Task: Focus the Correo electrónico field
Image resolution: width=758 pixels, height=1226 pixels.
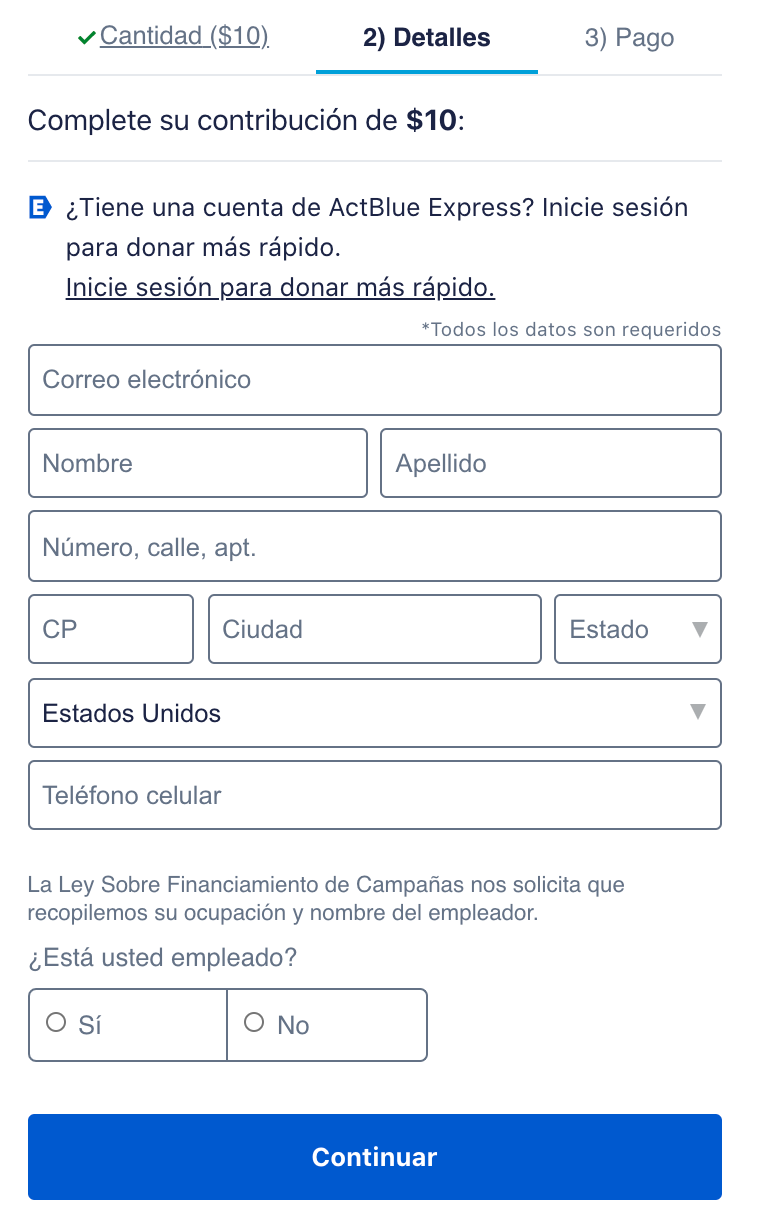Action: tap(374, 380)
